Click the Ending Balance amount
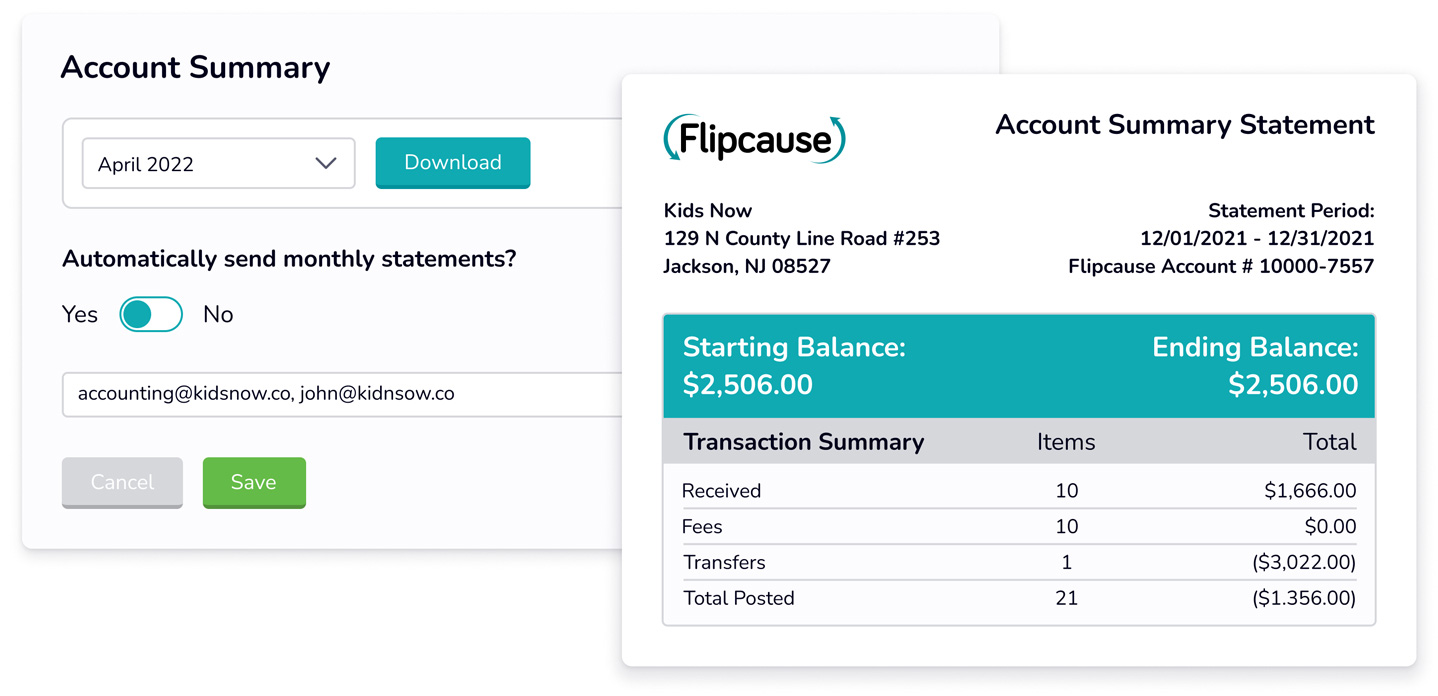1438x696 pixels. (1293, 385)
